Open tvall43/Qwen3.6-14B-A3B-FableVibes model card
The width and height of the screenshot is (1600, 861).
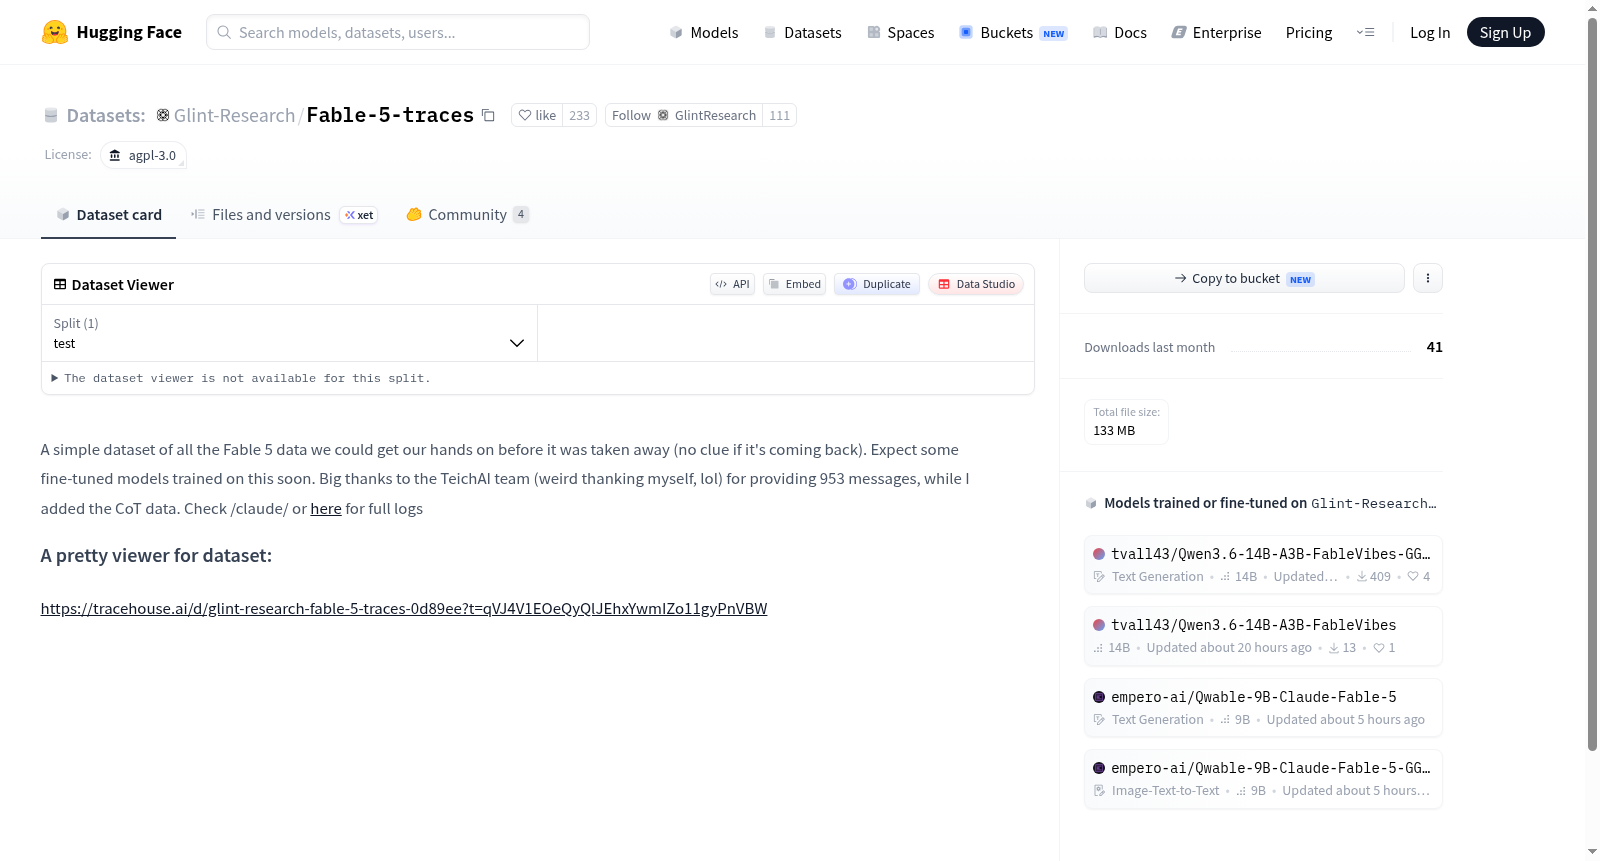click(1263, 636)
